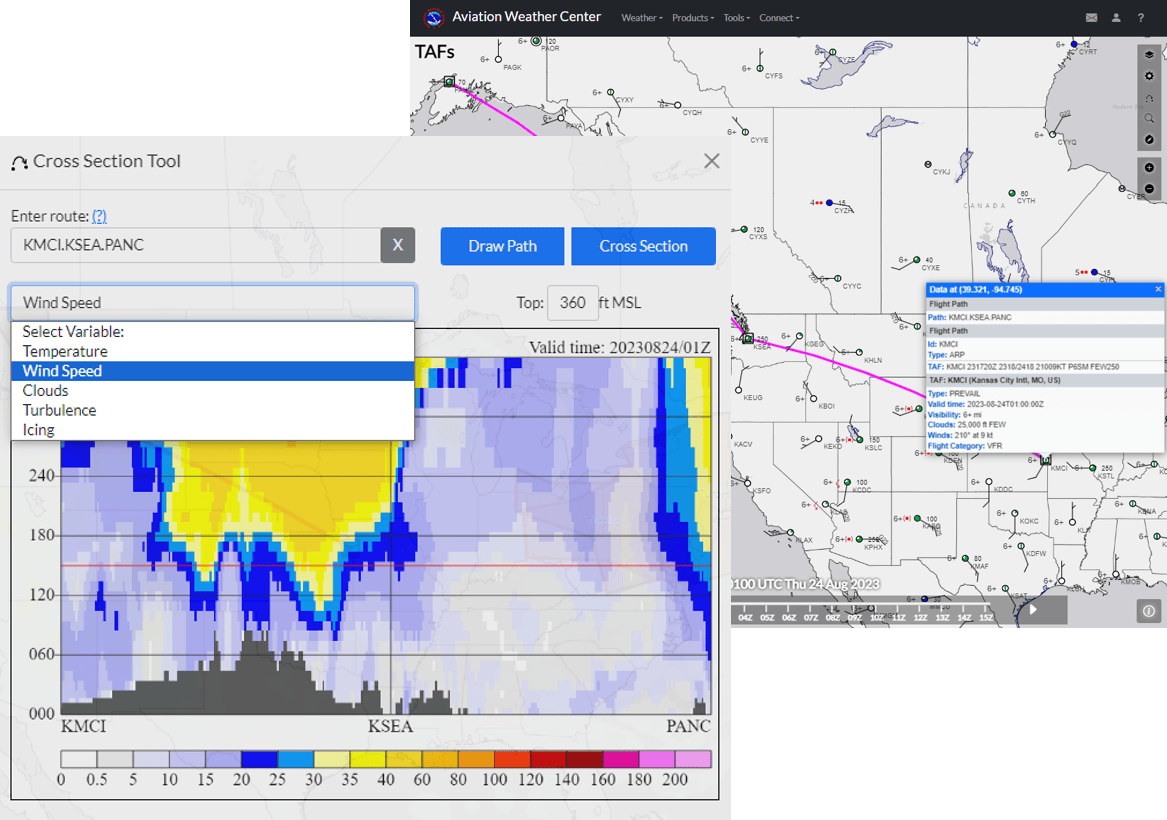The height and width of the screenshot is (820, 1167).
Task: Open the Tools menu
Action: (x=736, y=18)
